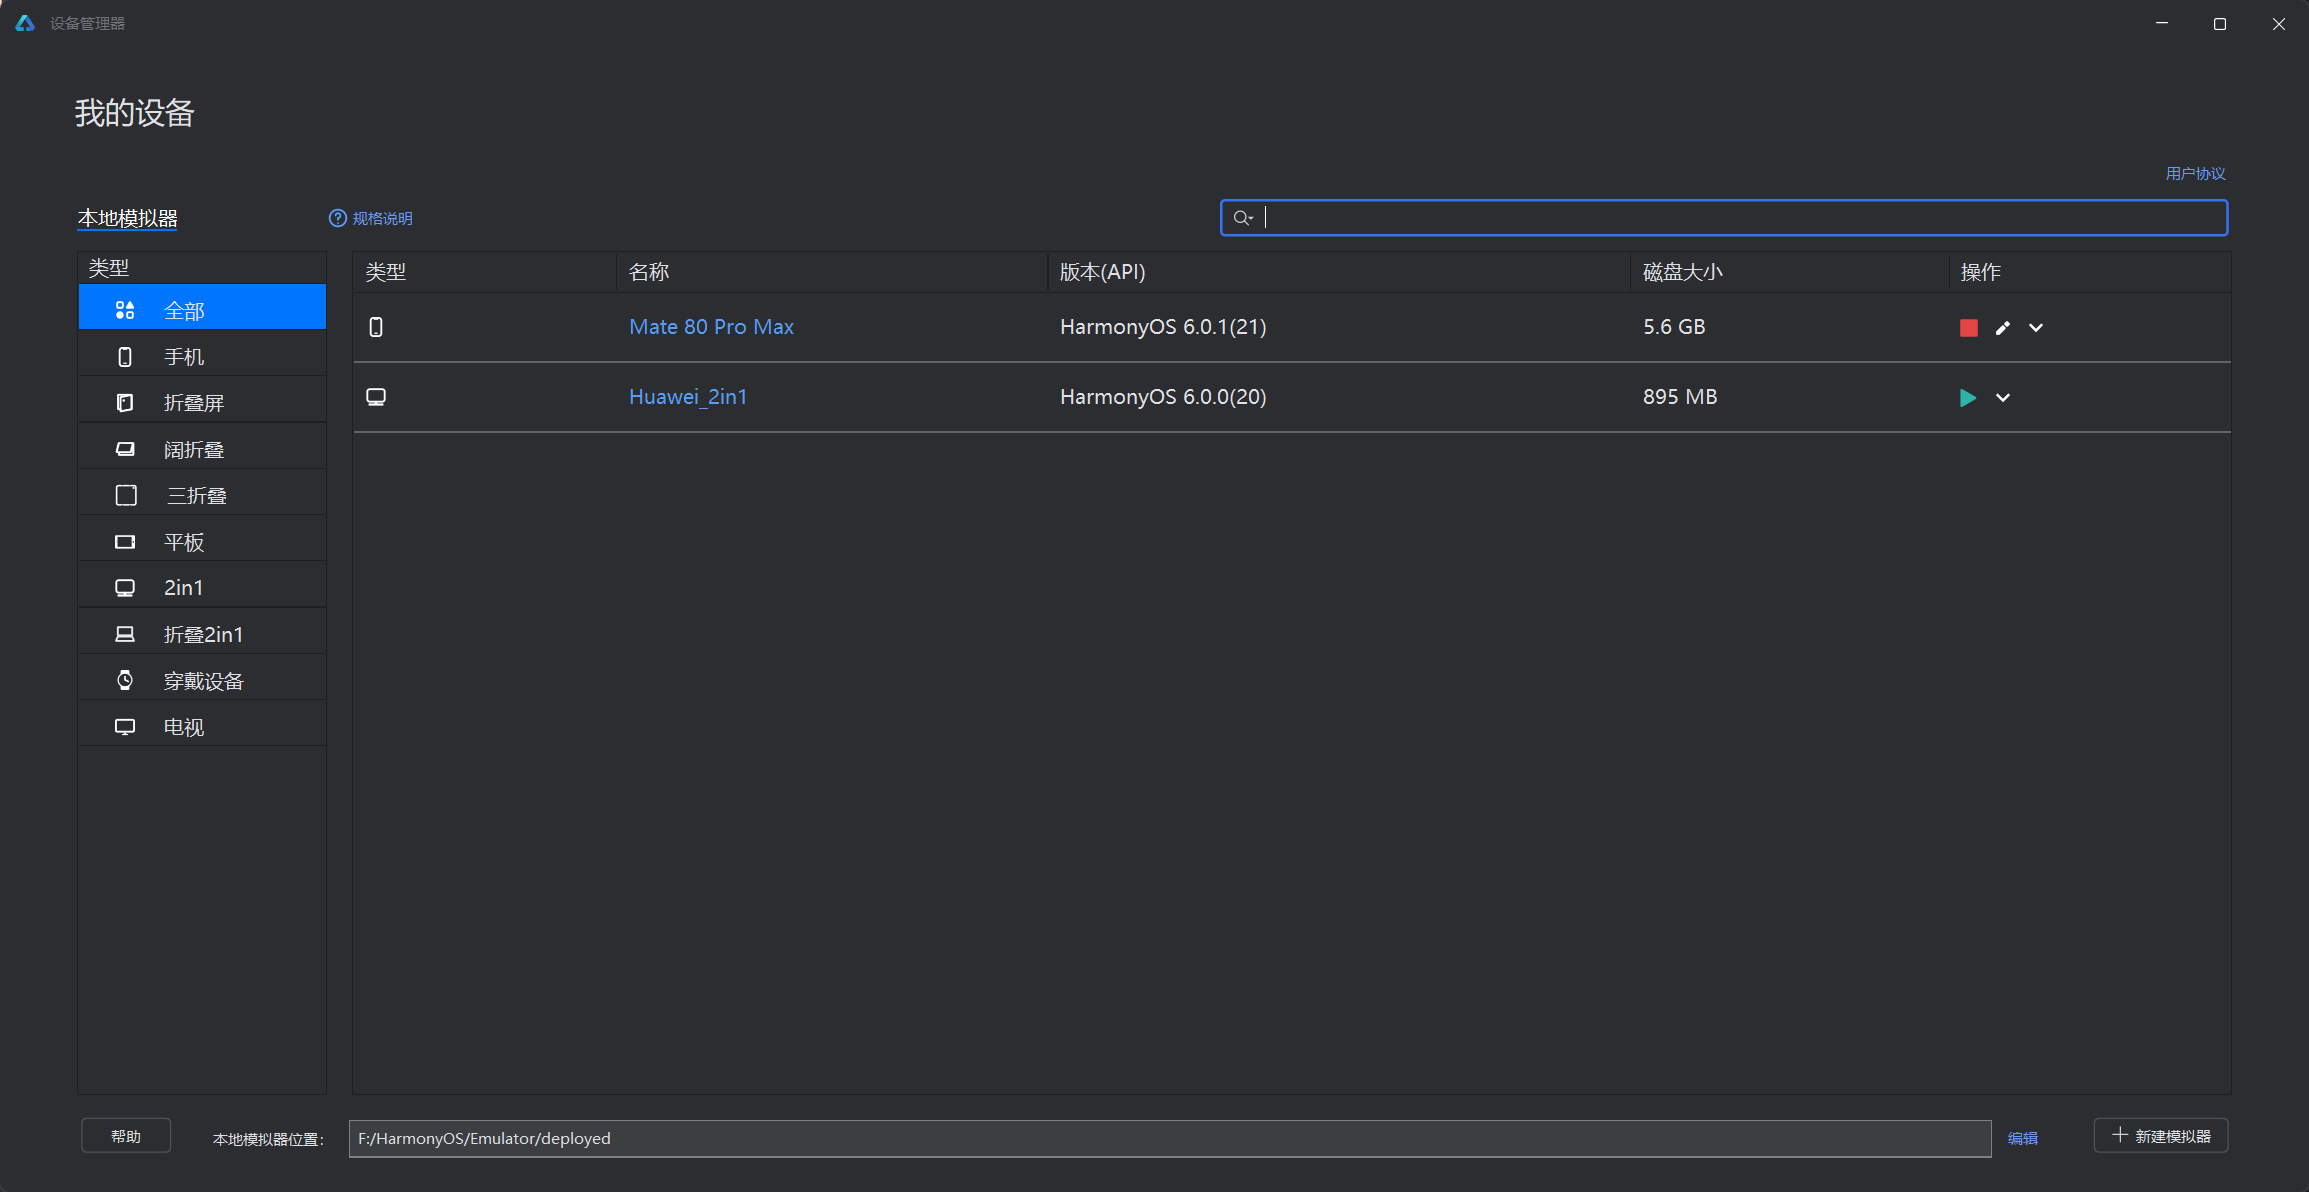Sort by the 类型 column header
This screenshot has width=2309, height=1192.
tap(386, 272)
